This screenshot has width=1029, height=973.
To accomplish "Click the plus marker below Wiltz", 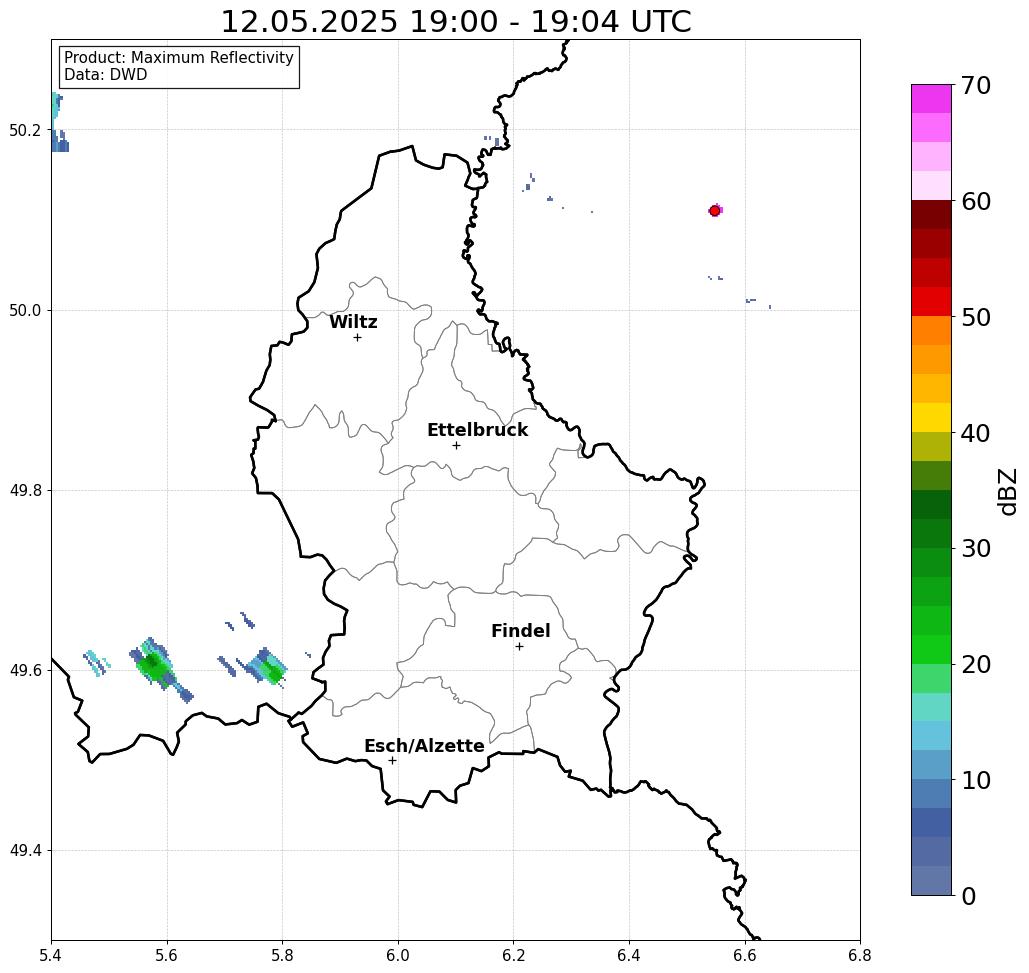I will pos(358,338).
